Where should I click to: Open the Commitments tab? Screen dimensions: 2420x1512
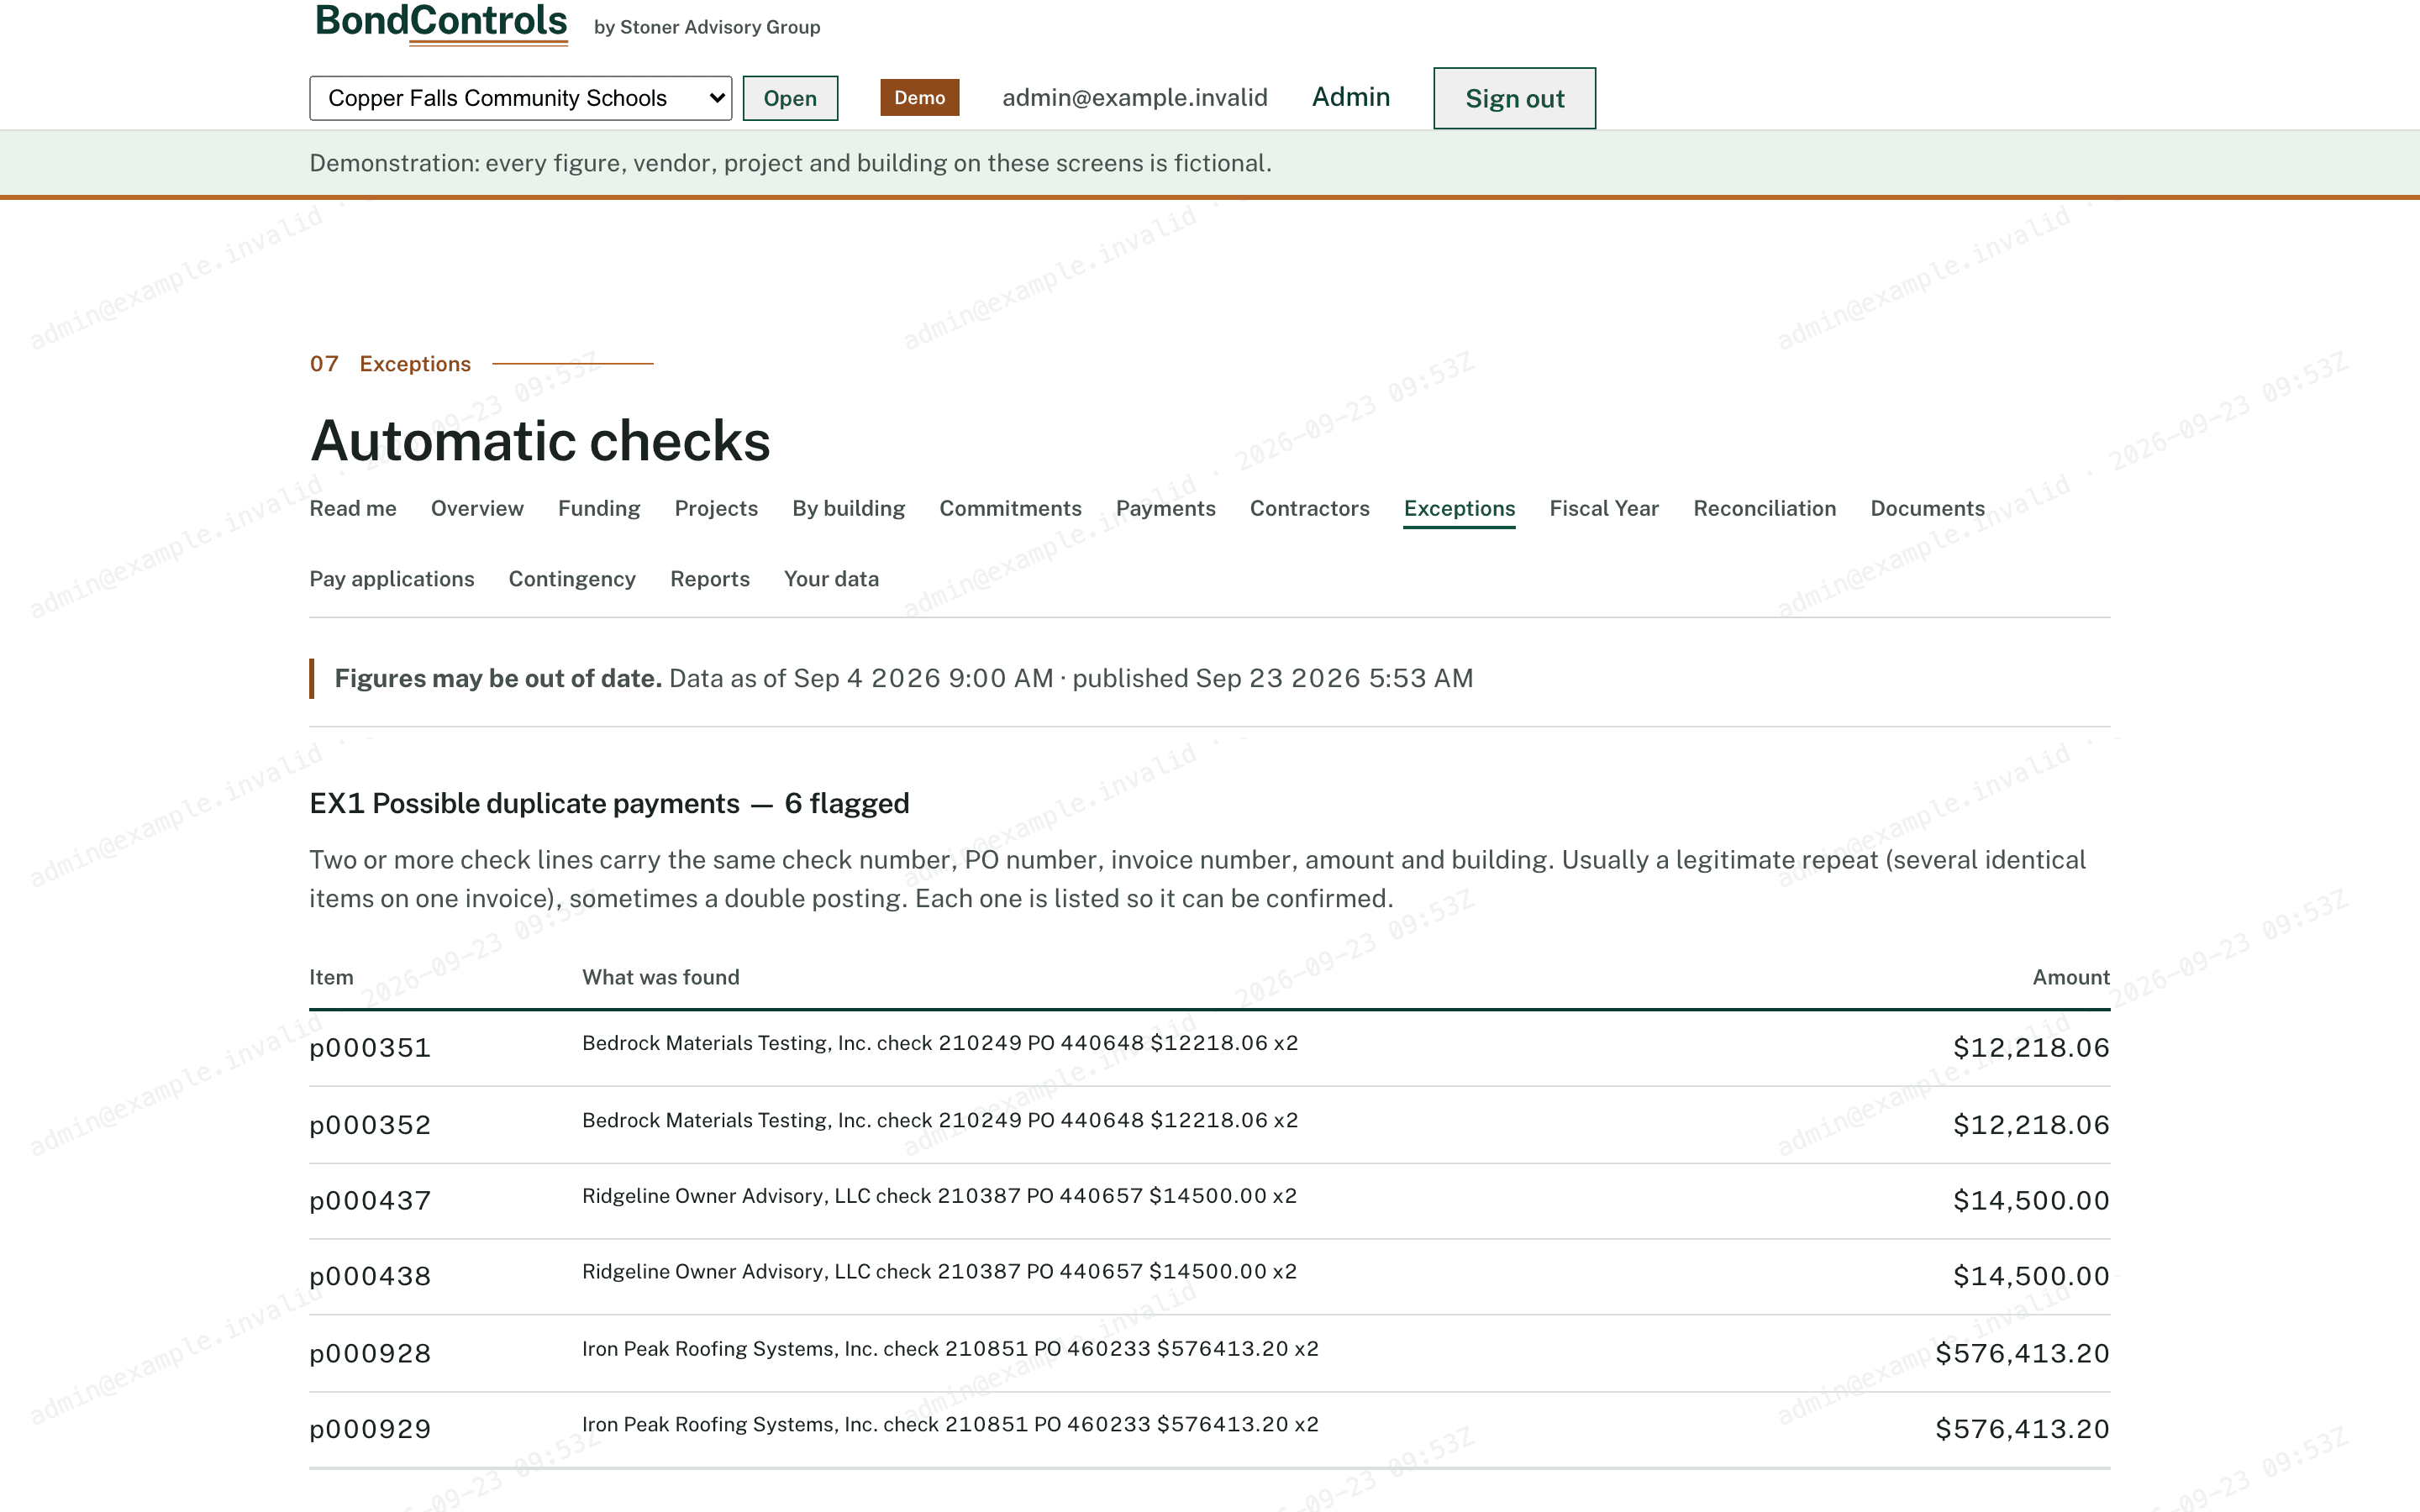[1010, 508]
